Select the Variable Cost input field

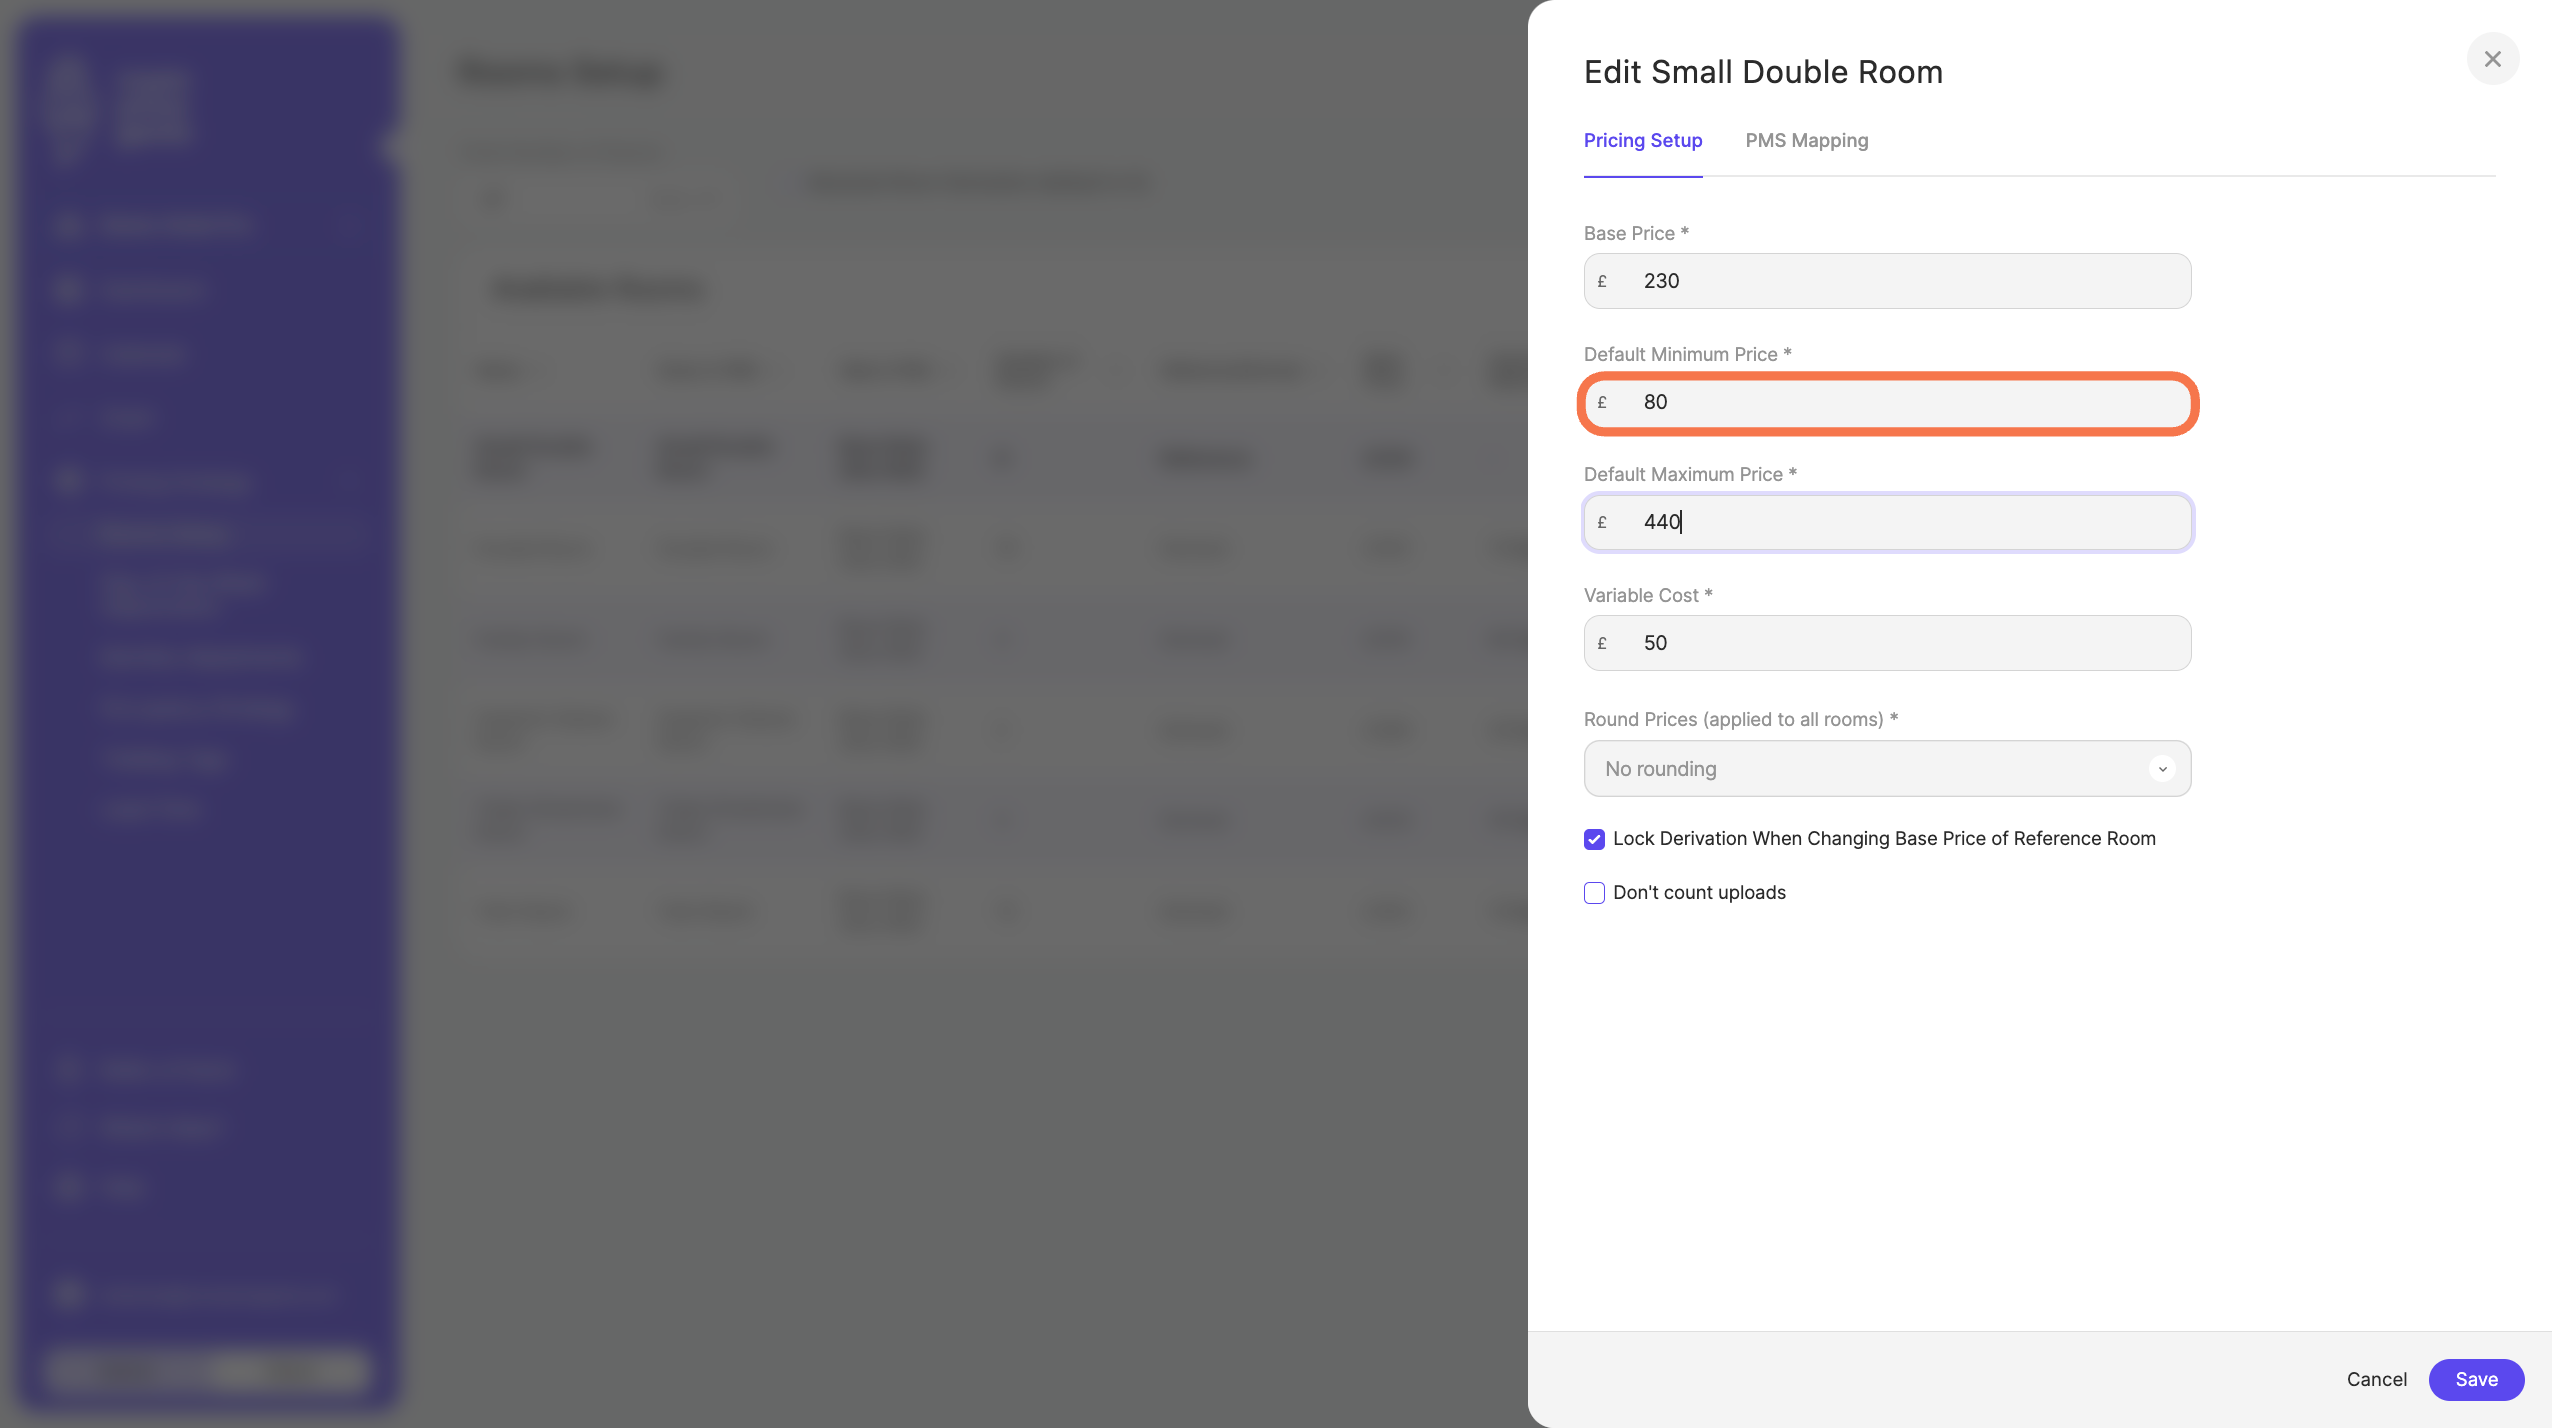click(x=1887, y=643)
